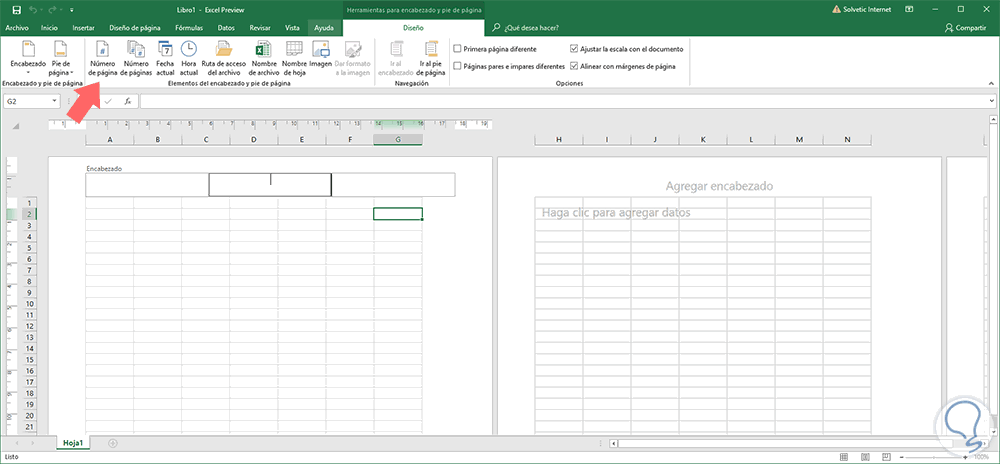
Task: Uncheck Ajustar la escala con el documento
Action: 574,48
